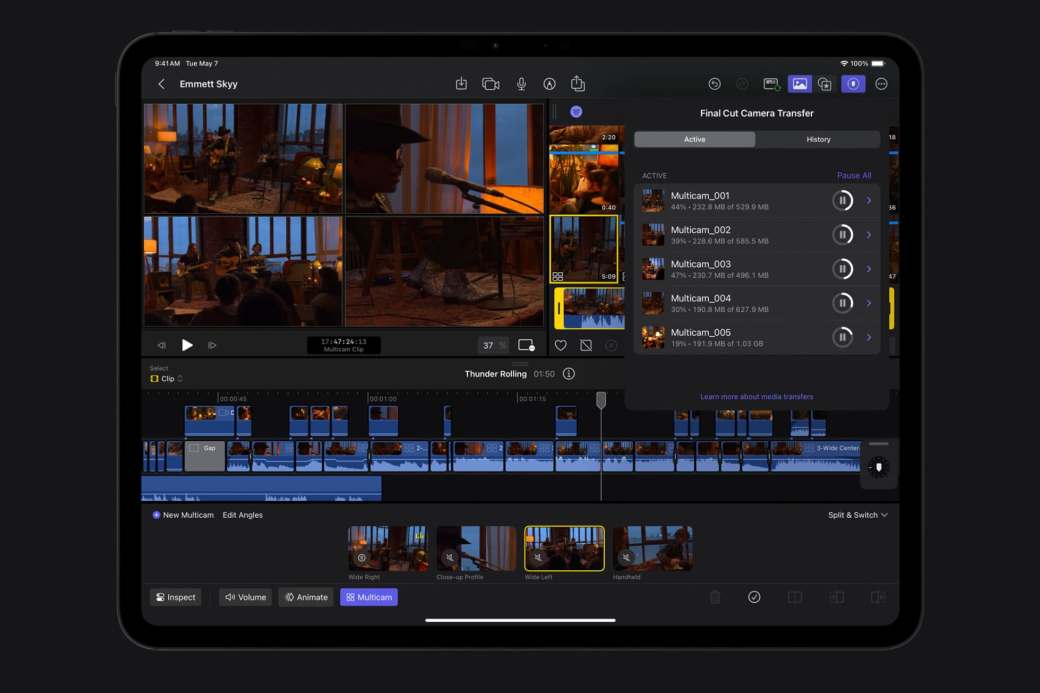Tap the Share export icon
The height and width of the screenshot is (693, 1040).
578,84
